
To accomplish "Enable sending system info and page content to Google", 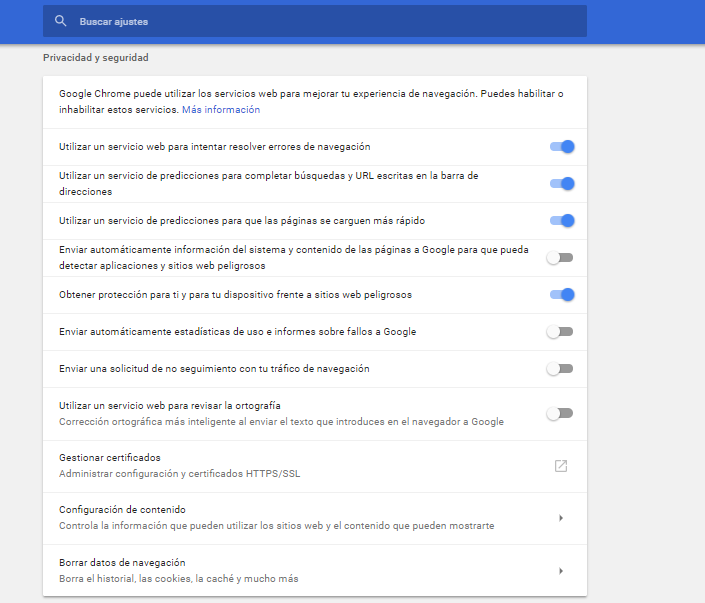I will (560, 258).
